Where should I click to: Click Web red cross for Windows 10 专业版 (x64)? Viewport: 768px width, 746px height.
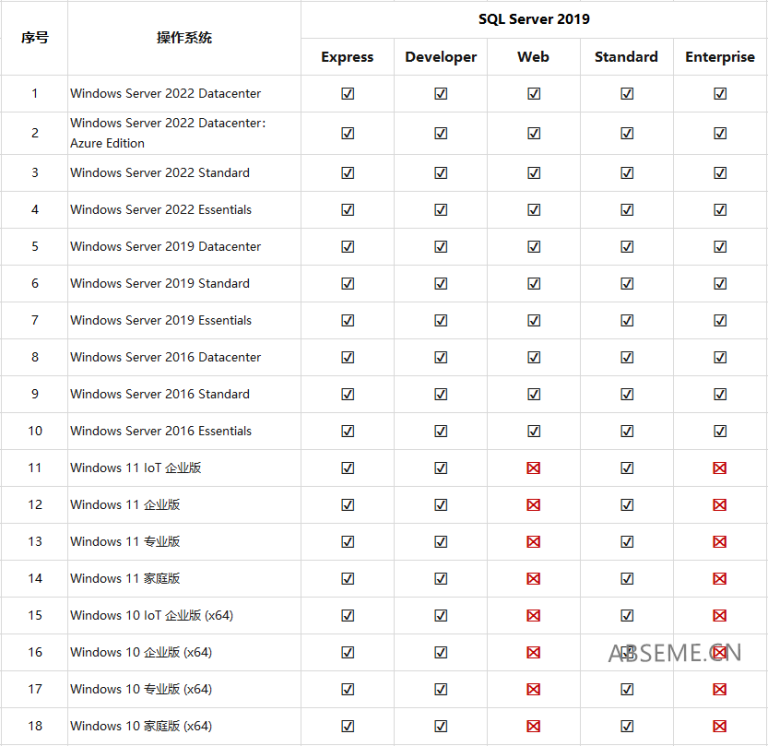click(533, 689)
